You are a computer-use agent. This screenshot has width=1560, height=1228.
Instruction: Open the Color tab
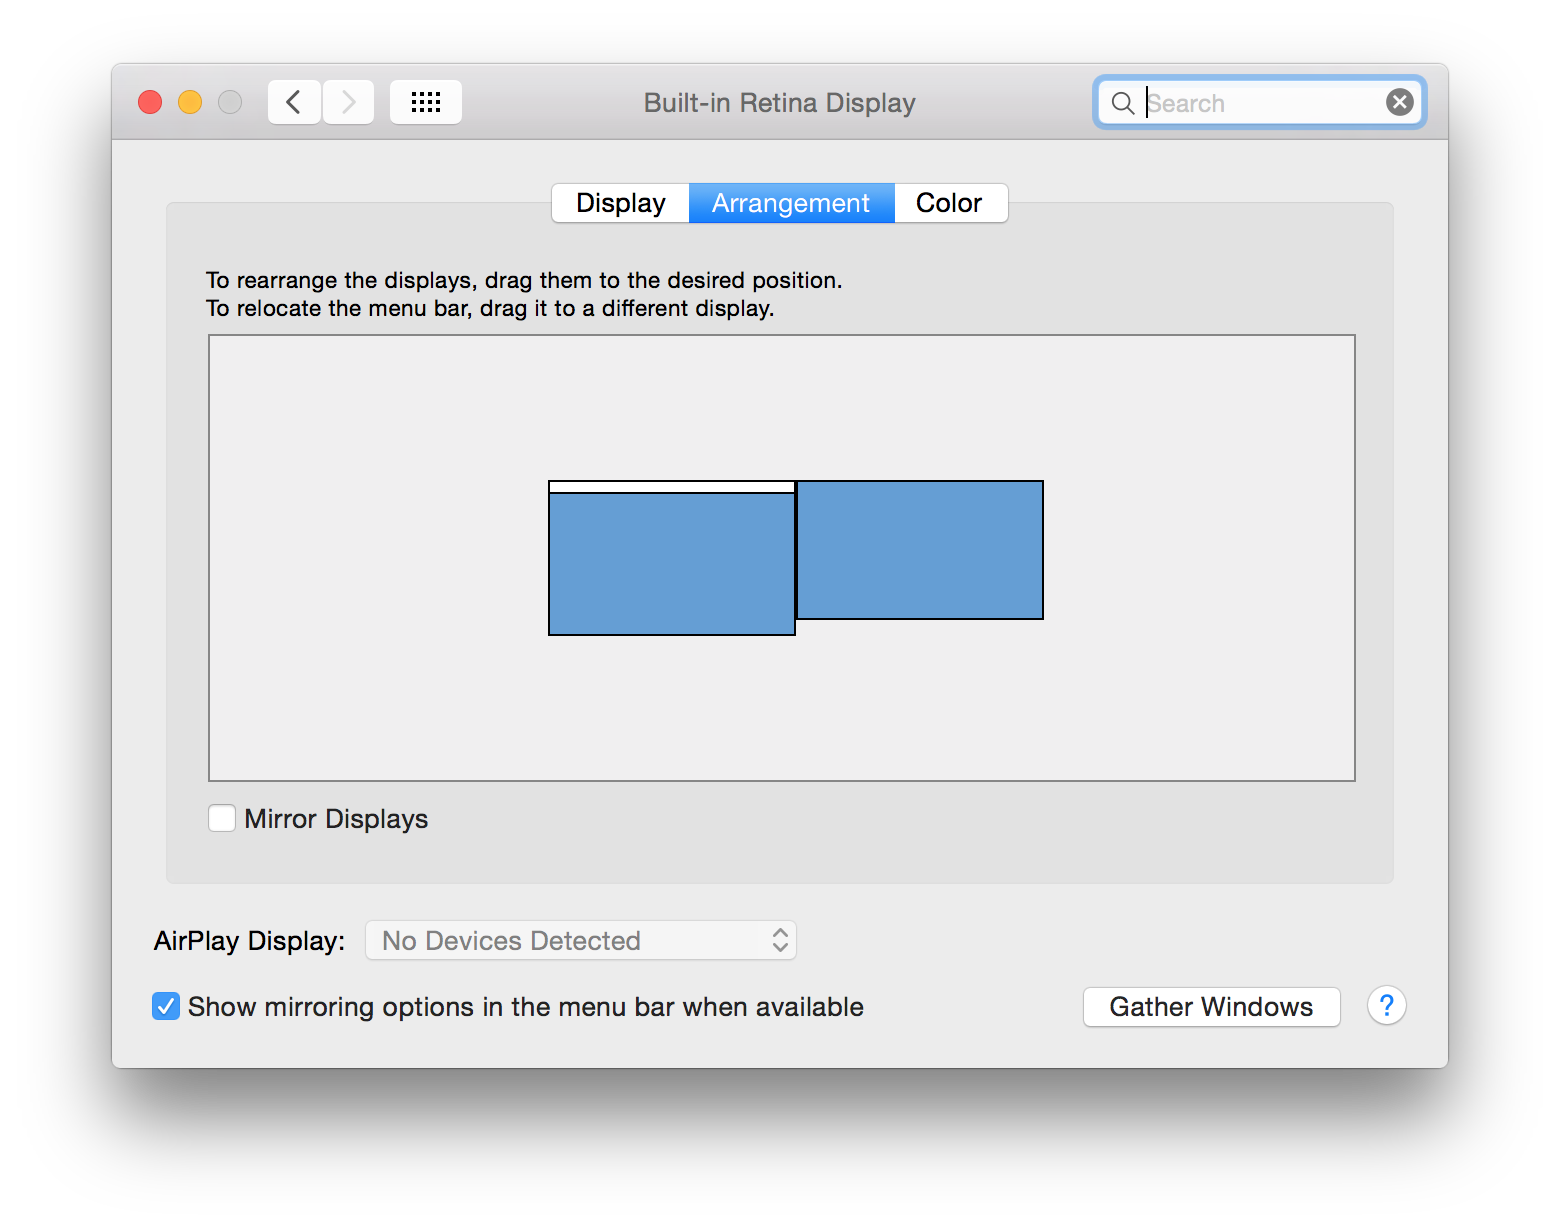point(950,203)
